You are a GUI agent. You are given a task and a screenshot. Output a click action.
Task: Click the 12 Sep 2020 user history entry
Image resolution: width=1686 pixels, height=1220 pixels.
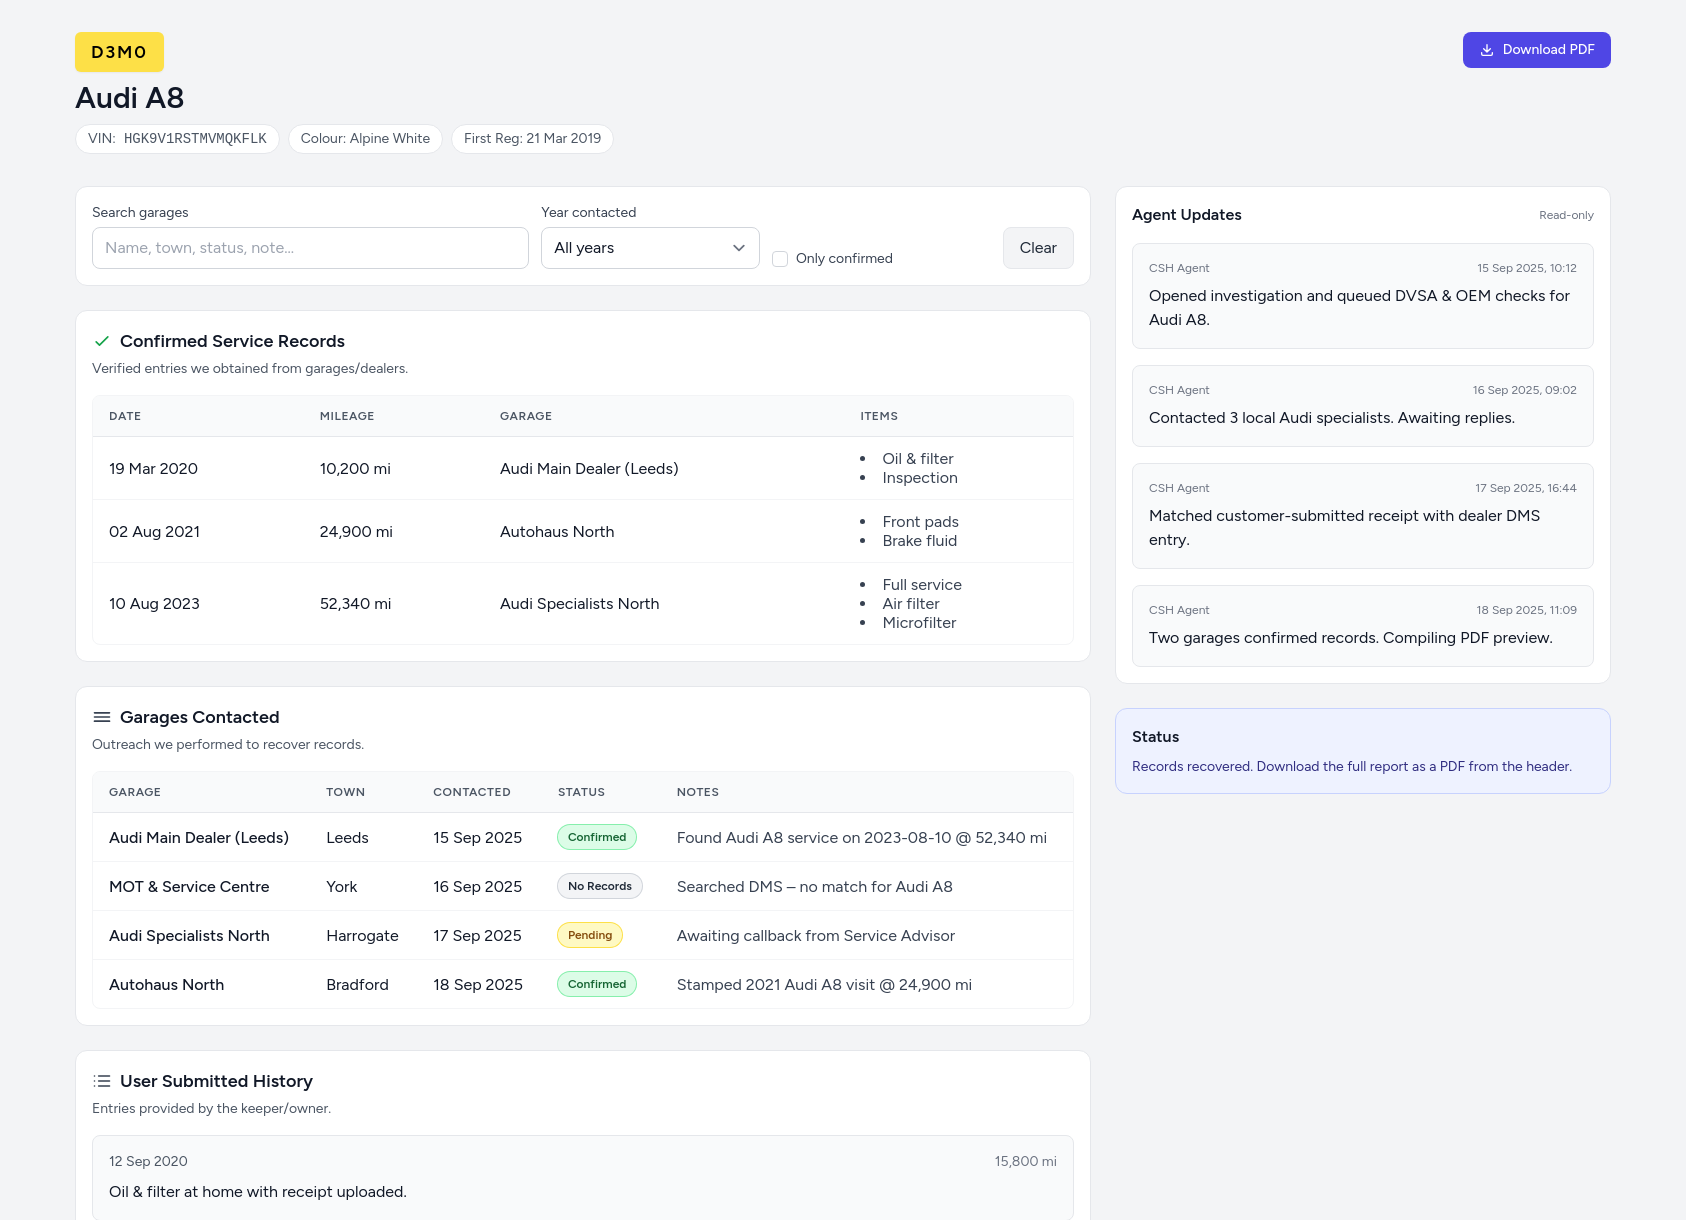tap(582, 1177)
